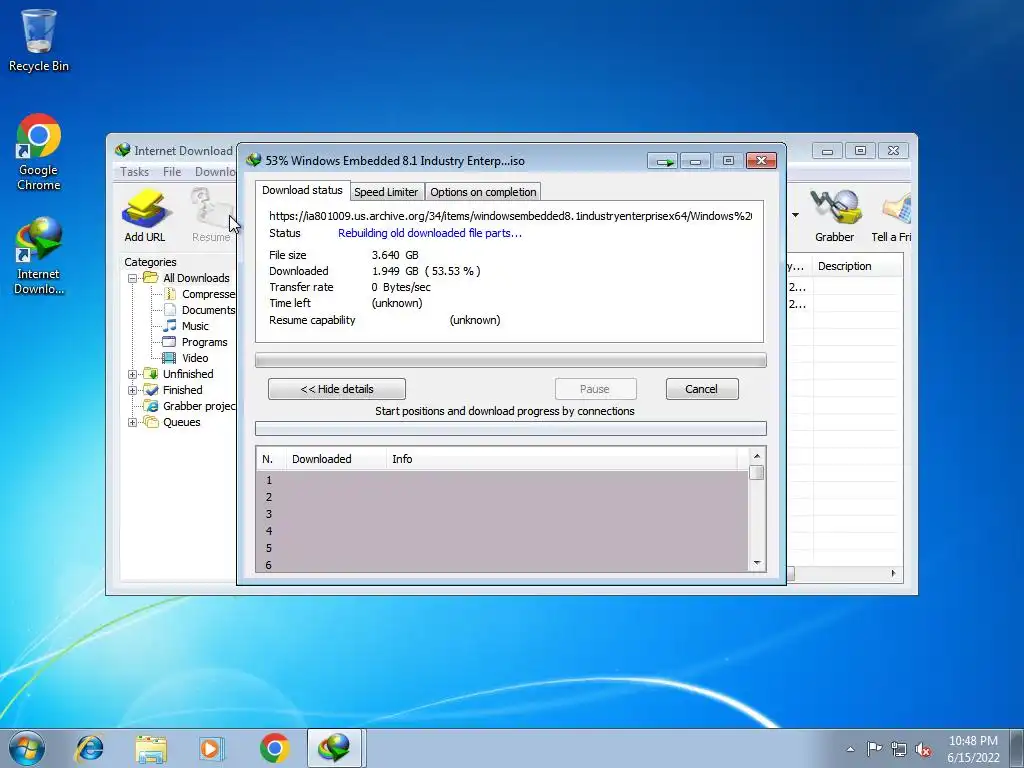Screen dimensions: 1024x768
Task: Click the connections list scroll up arrow
Action: pos(756,456)
